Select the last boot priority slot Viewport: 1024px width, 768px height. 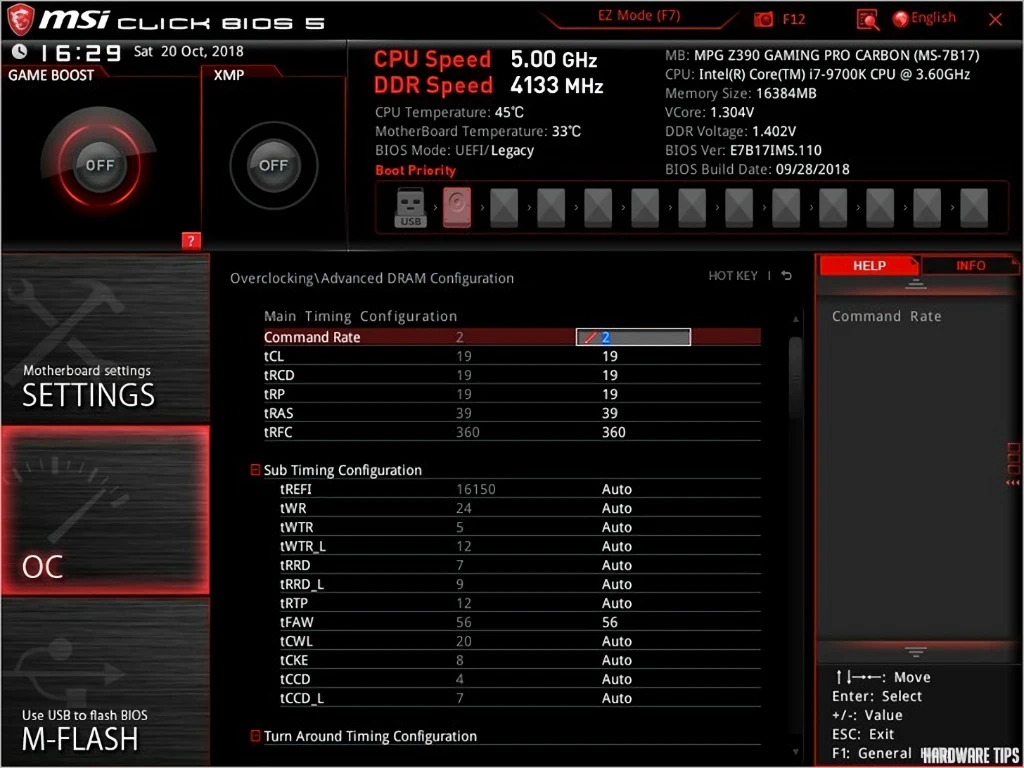(x=974, y=208)
